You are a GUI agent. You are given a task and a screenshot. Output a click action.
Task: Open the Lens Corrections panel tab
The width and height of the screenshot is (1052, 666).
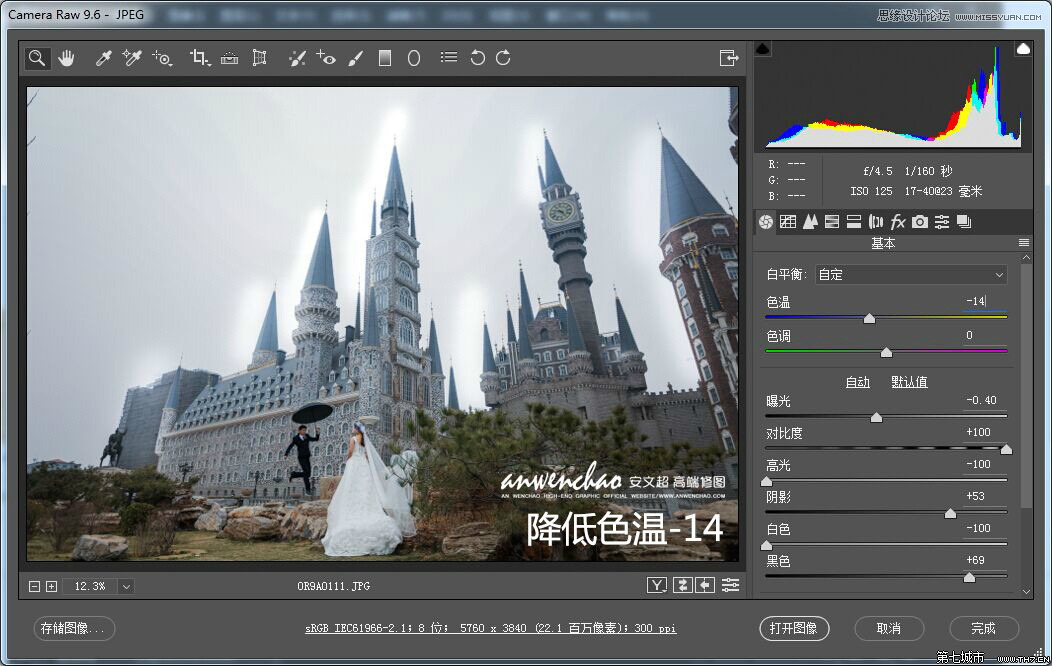pyautogui.click(x=876, y=221)
